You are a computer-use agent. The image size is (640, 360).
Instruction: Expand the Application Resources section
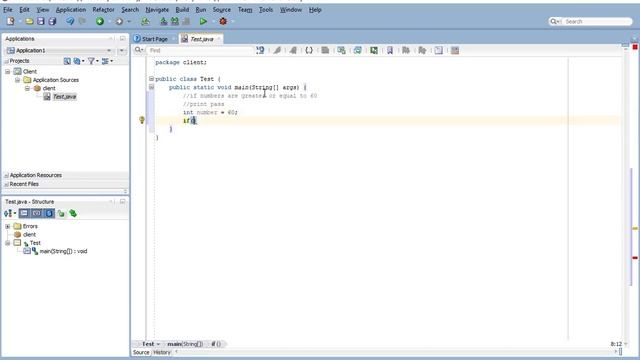click(7, 175)
